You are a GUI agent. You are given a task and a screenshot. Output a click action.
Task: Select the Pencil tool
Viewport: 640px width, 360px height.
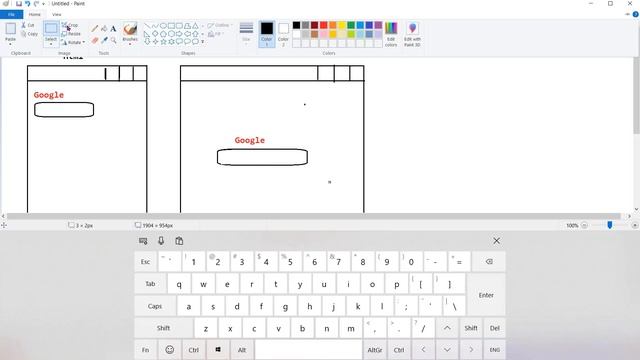[x=94, y=29]
